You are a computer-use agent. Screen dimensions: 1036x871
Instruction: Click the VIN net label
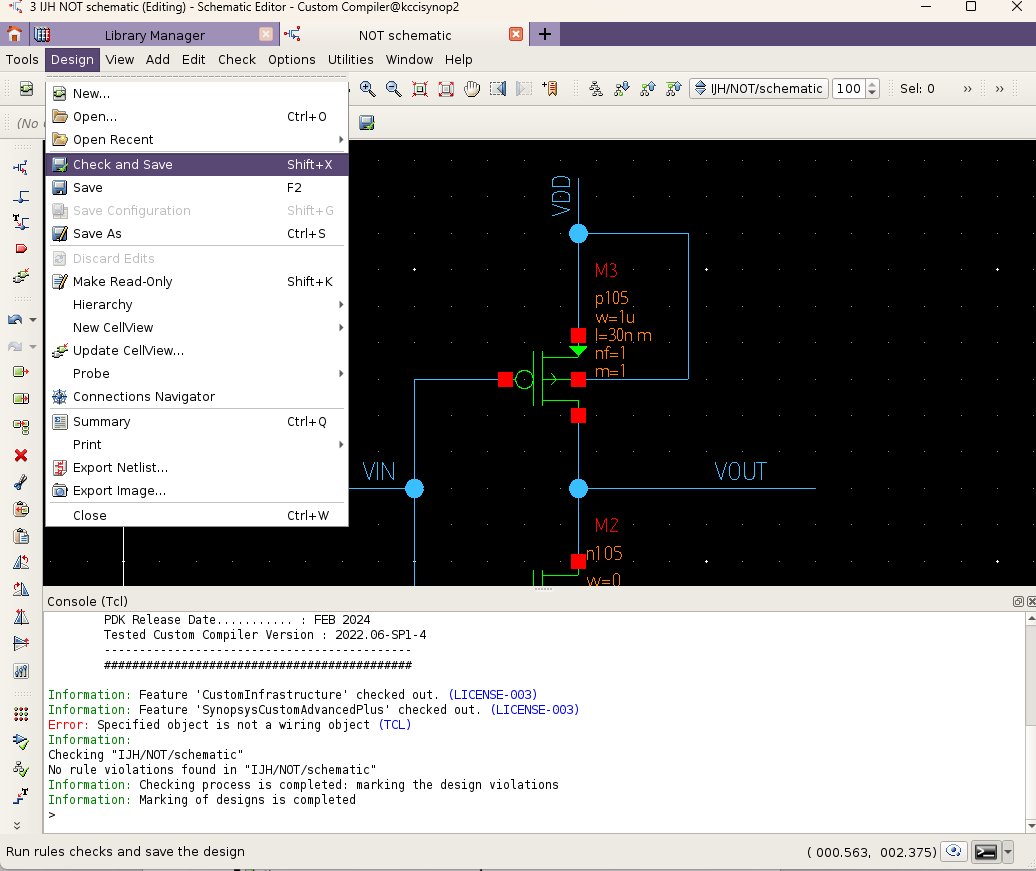coord(379,472)
